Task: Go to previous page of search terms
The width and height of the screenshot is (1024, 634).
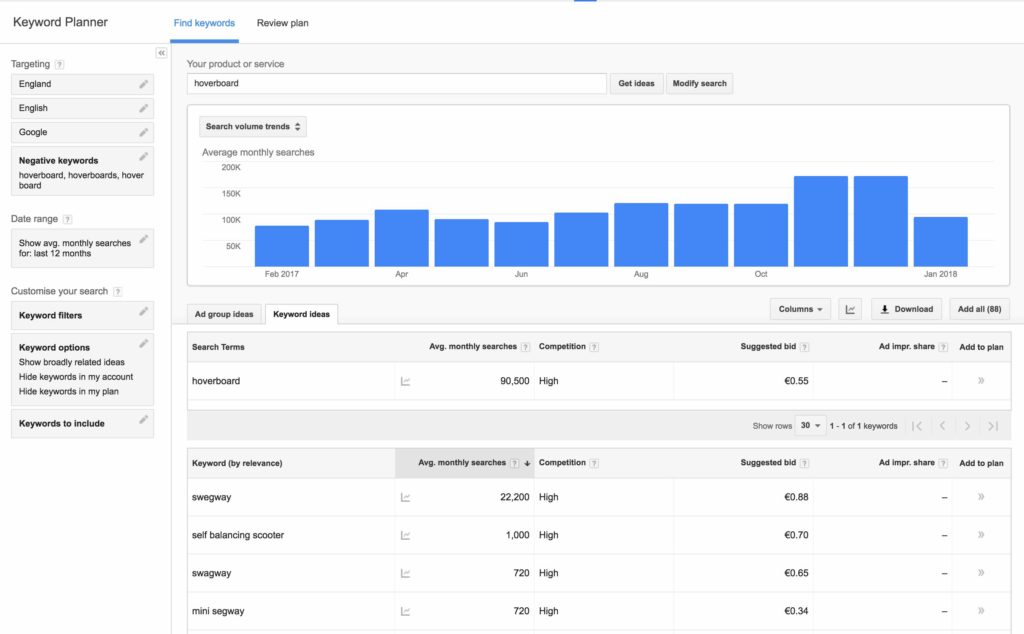Action: click(x=942, y=426)
